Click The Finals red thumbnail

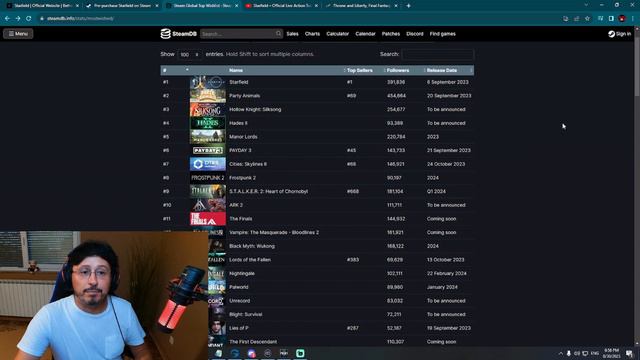click(x=208, y=219)
